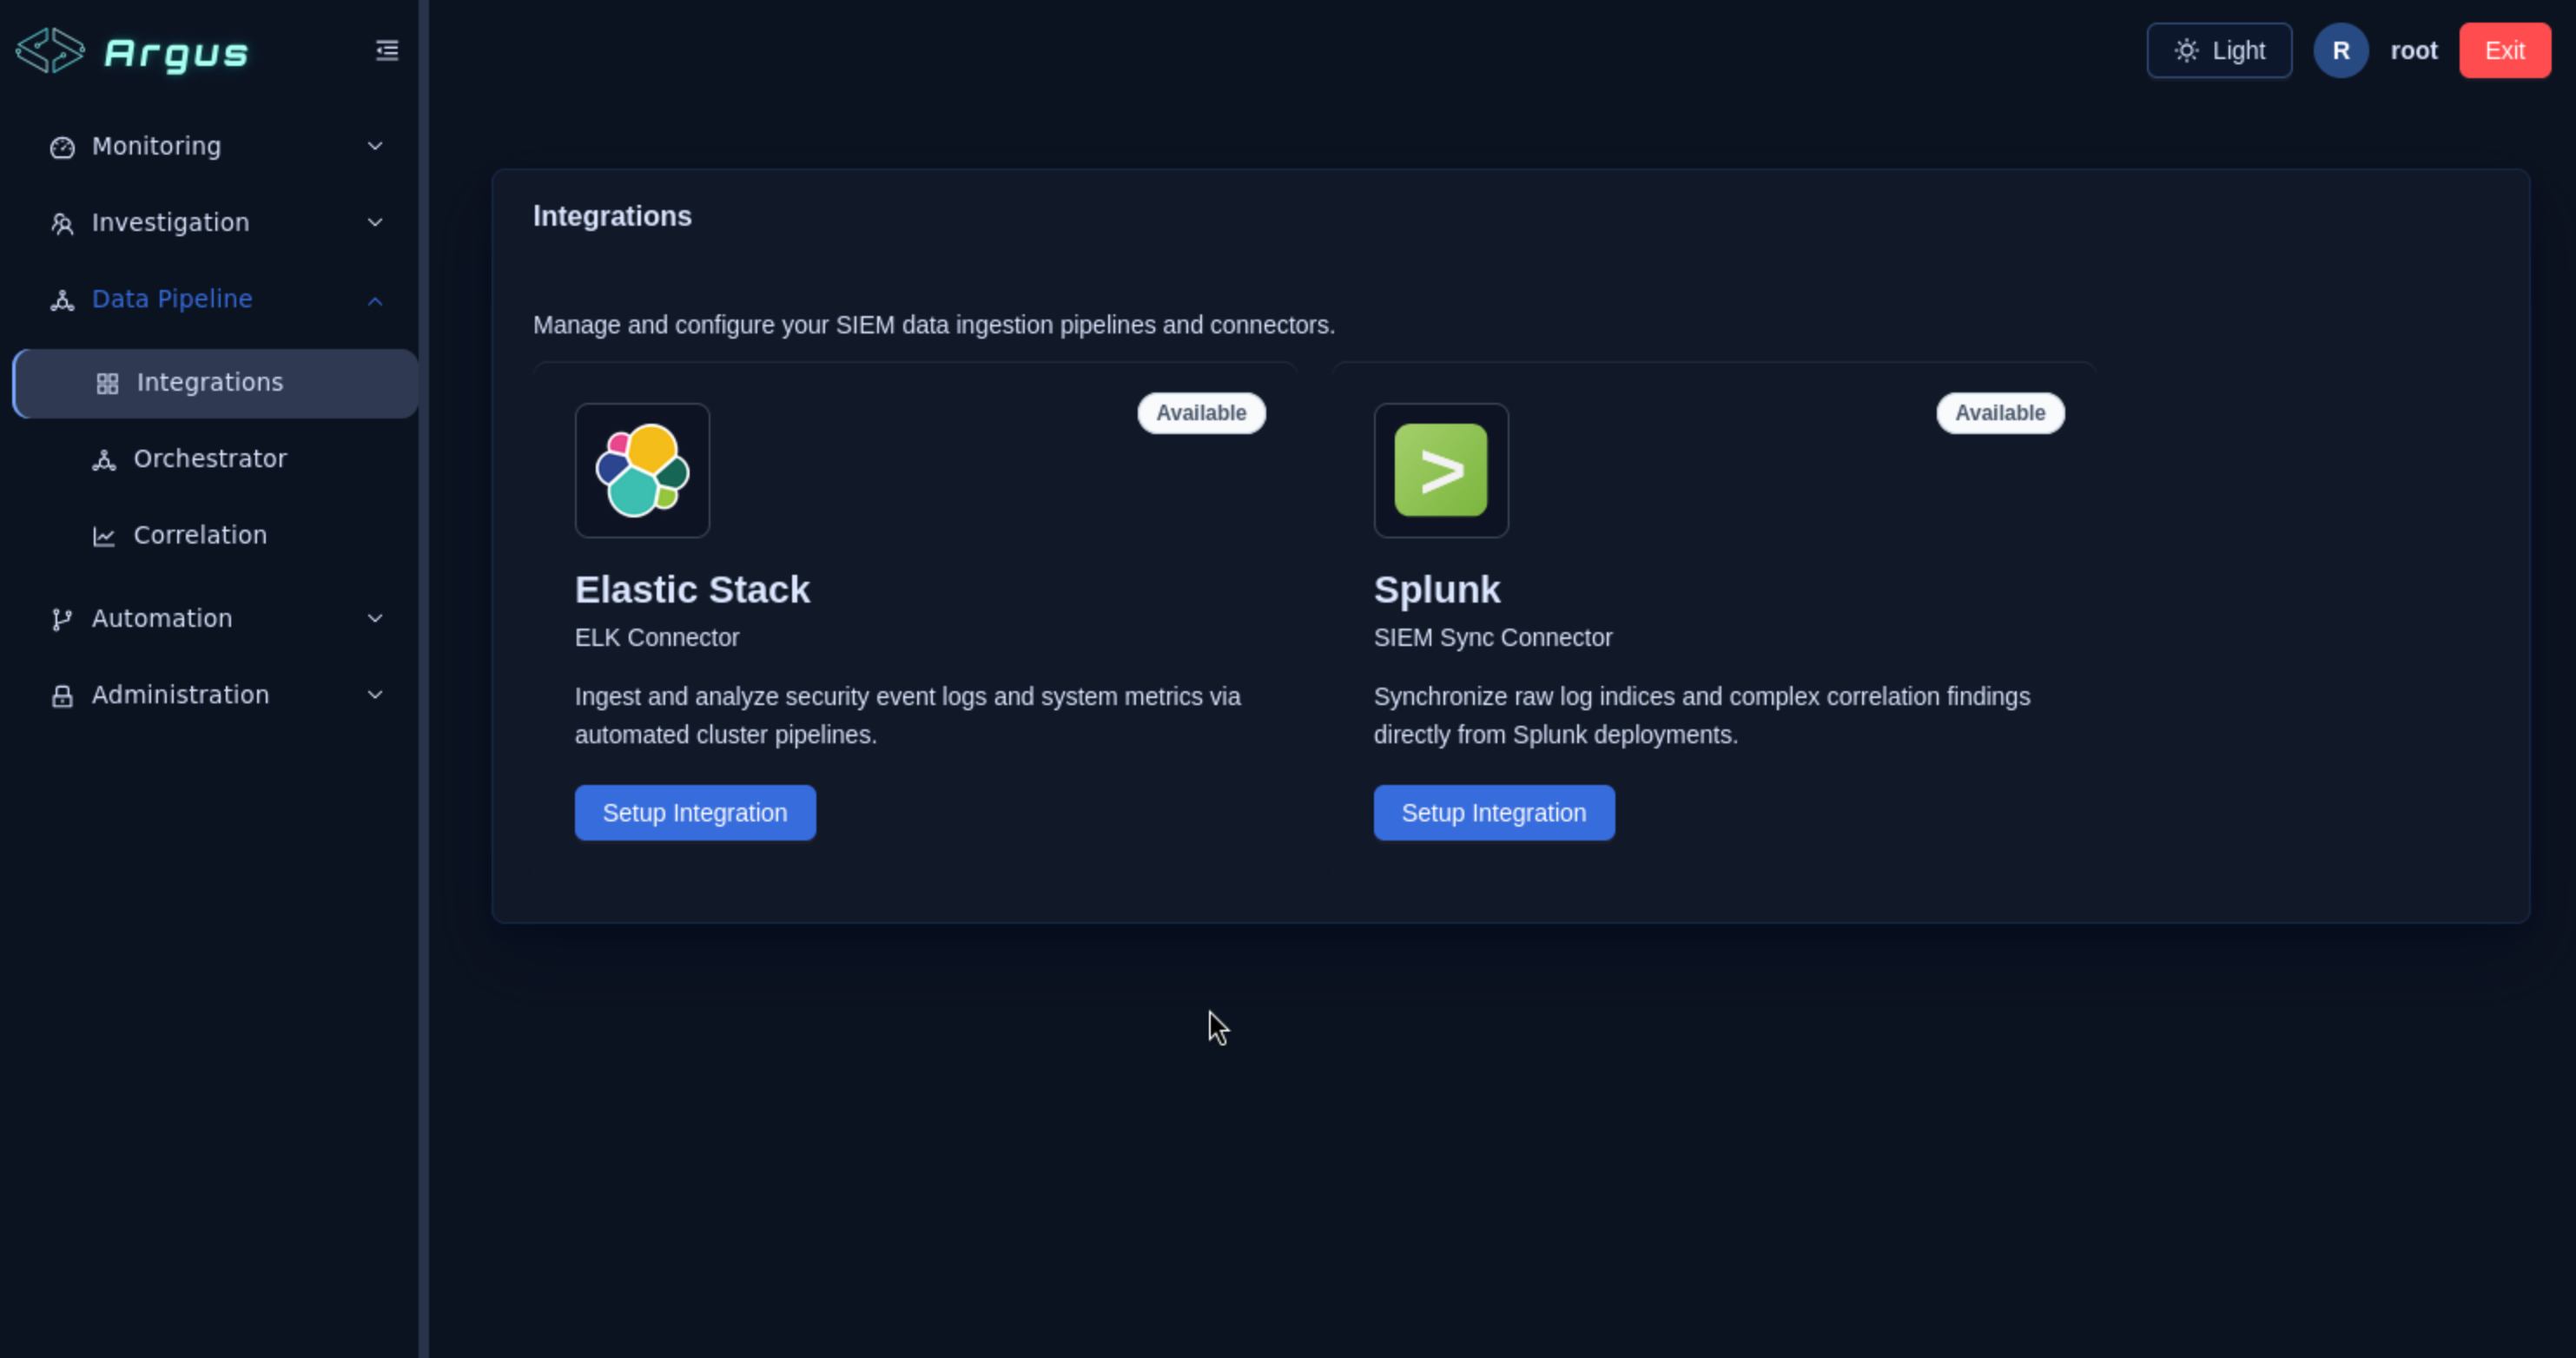Image resolution: width=2576 pixels, height=1358 pixels.
Task: Click the Available badge on Splunk
Action: (2000, 413)
